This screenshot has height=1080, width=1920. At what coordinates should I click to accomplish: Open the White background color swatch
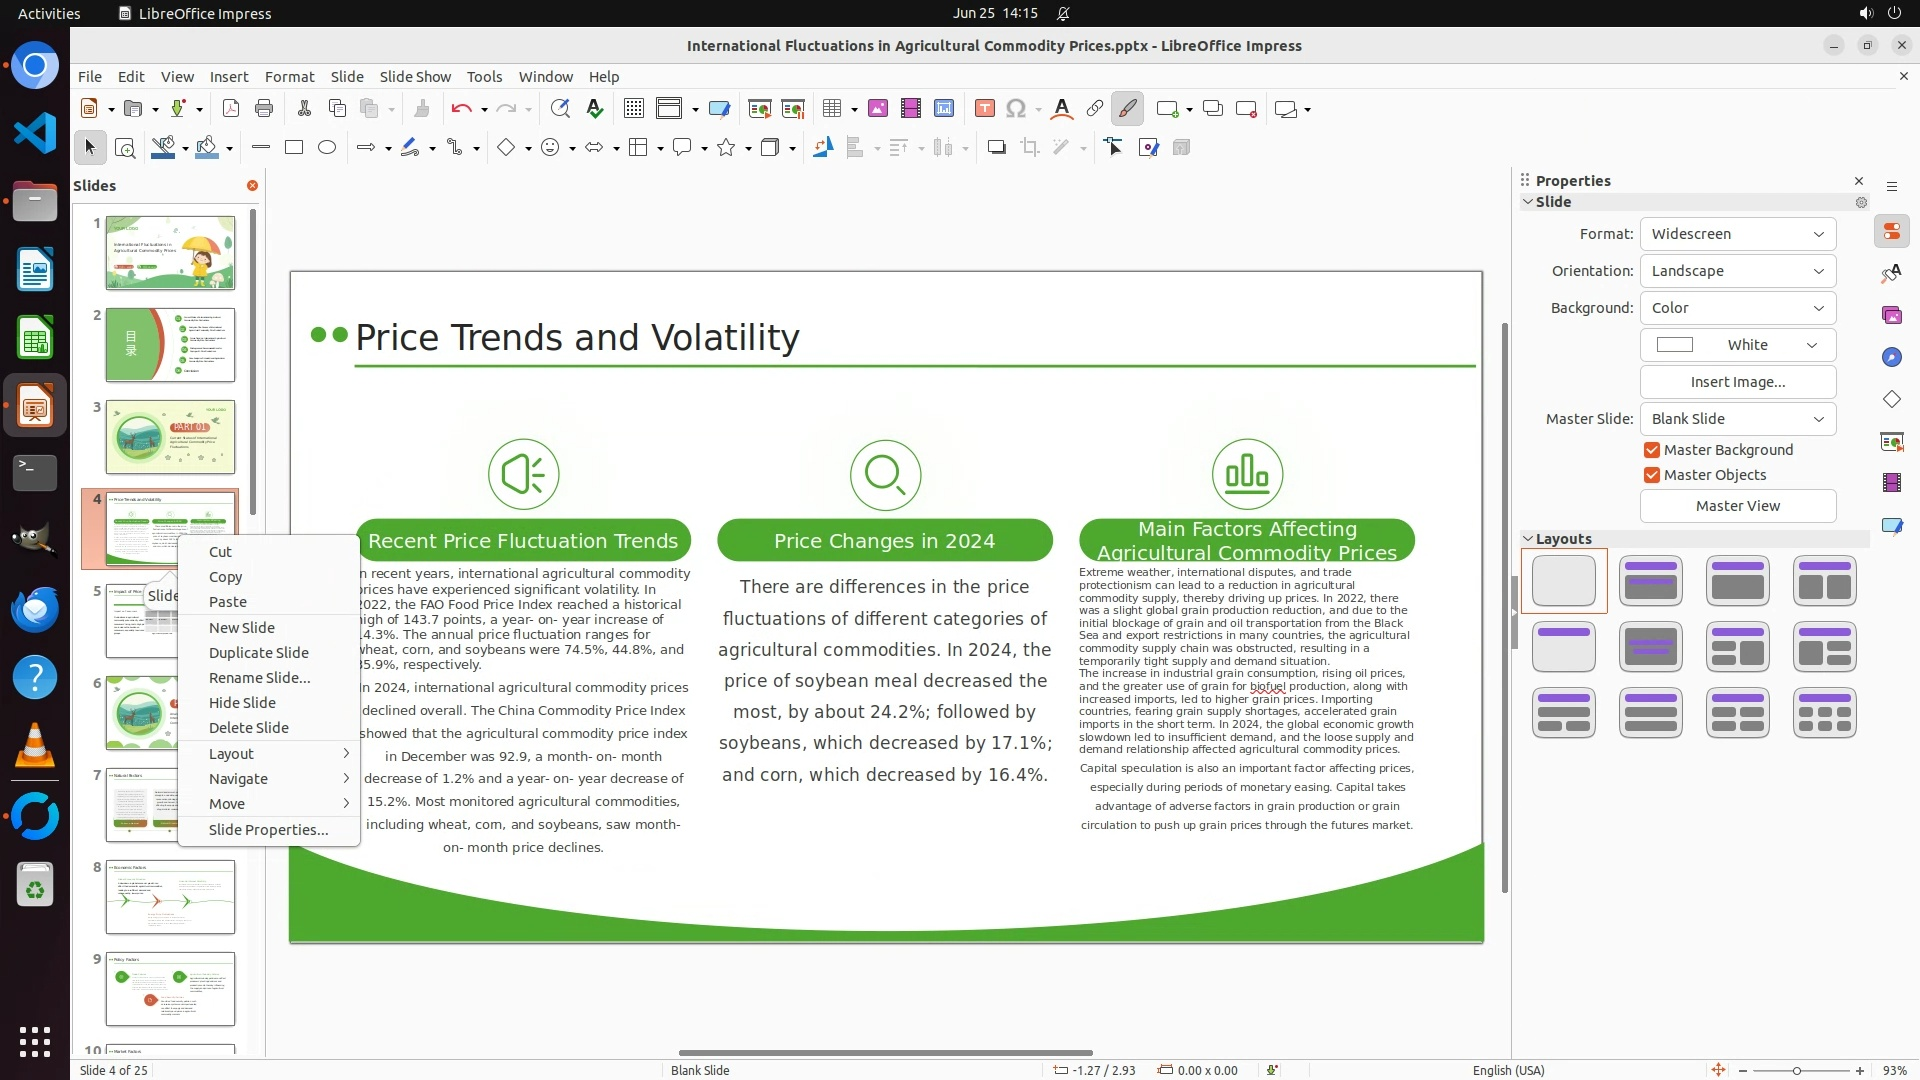tap(1737, 345)
